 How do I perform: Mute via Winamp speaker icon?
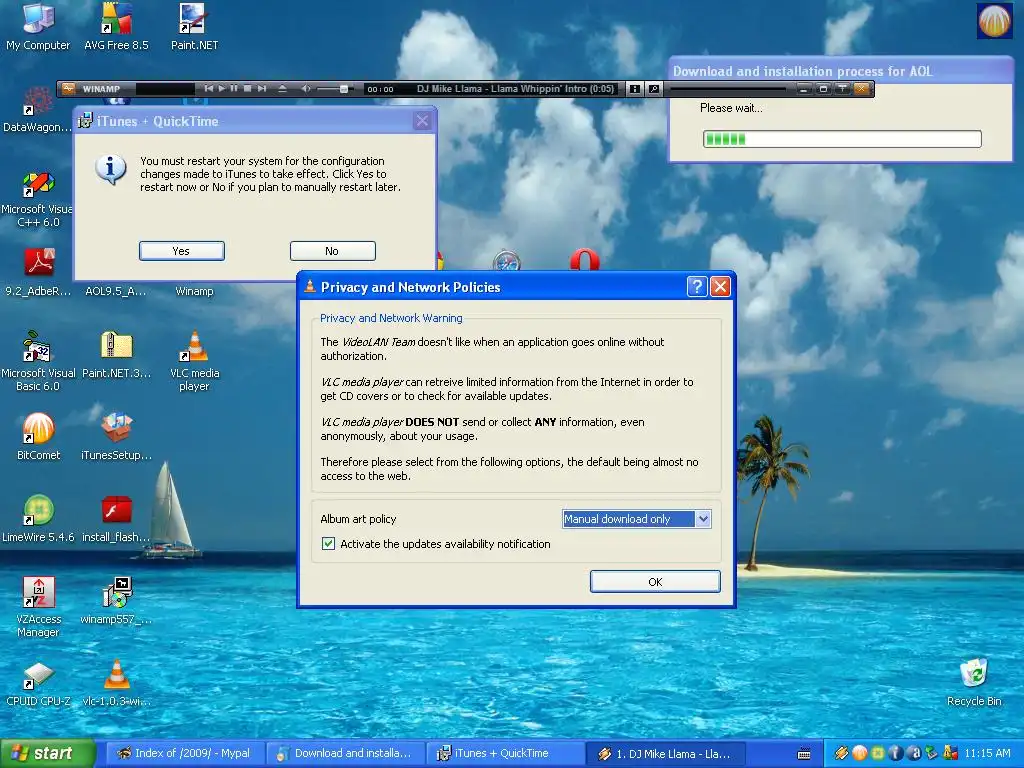pos(306,89)
